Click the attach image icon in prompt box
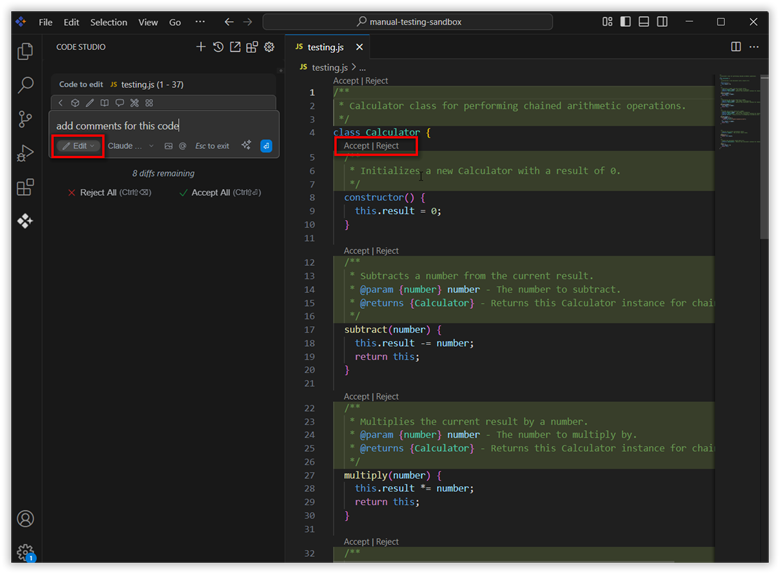Image resolution: width=780 pixels, height=574 pixels. [x=168, y=146]
